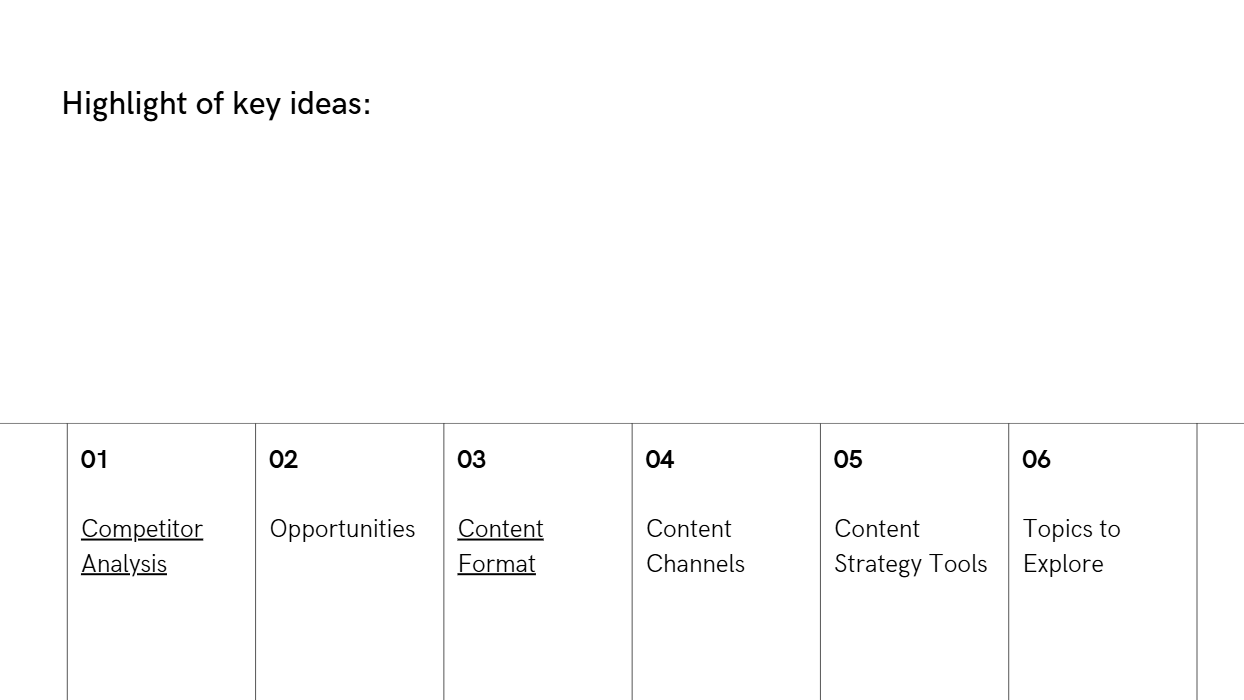Click the empty cell right of column 06

click(1220, 560)
